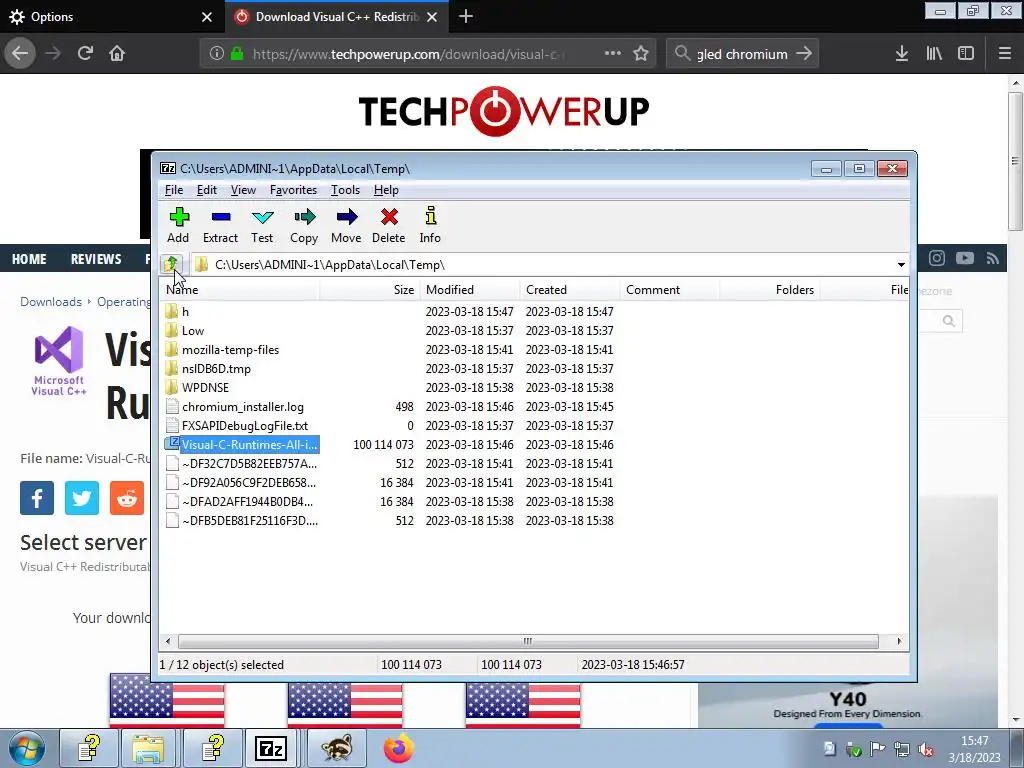Select FXSAPIDebugLogFile.txt file

[x=244, y=426]
